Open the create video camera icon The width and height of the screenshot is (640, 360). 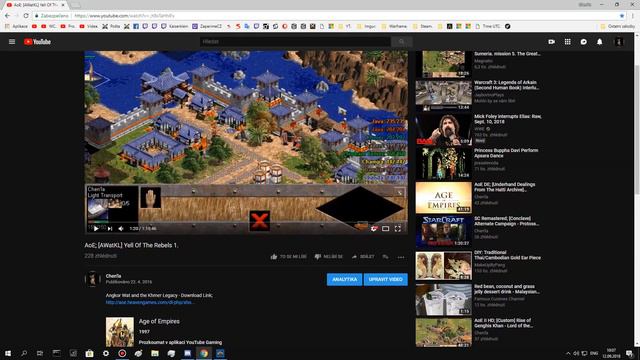tap(551, 42)
